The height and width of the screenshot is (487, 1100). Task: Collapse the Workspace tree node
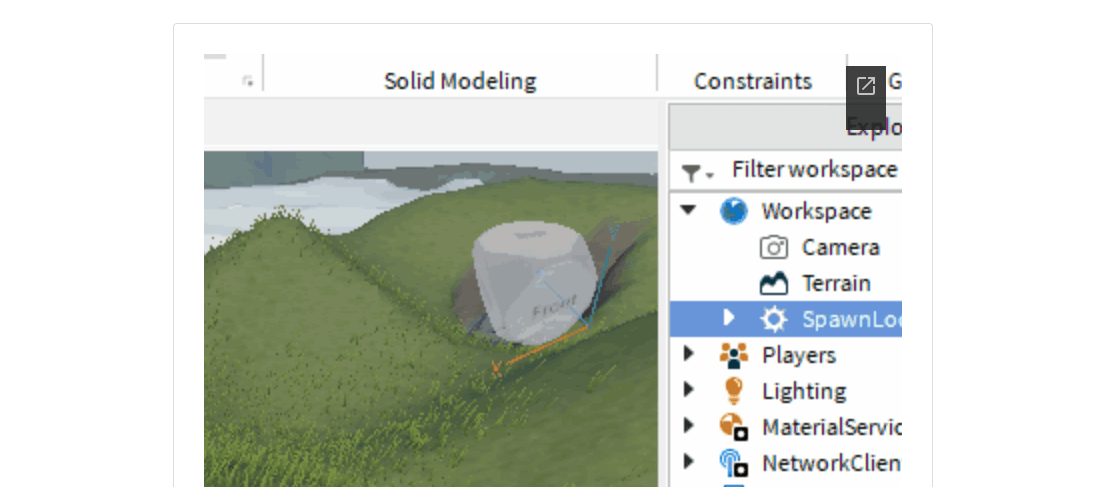688,211
